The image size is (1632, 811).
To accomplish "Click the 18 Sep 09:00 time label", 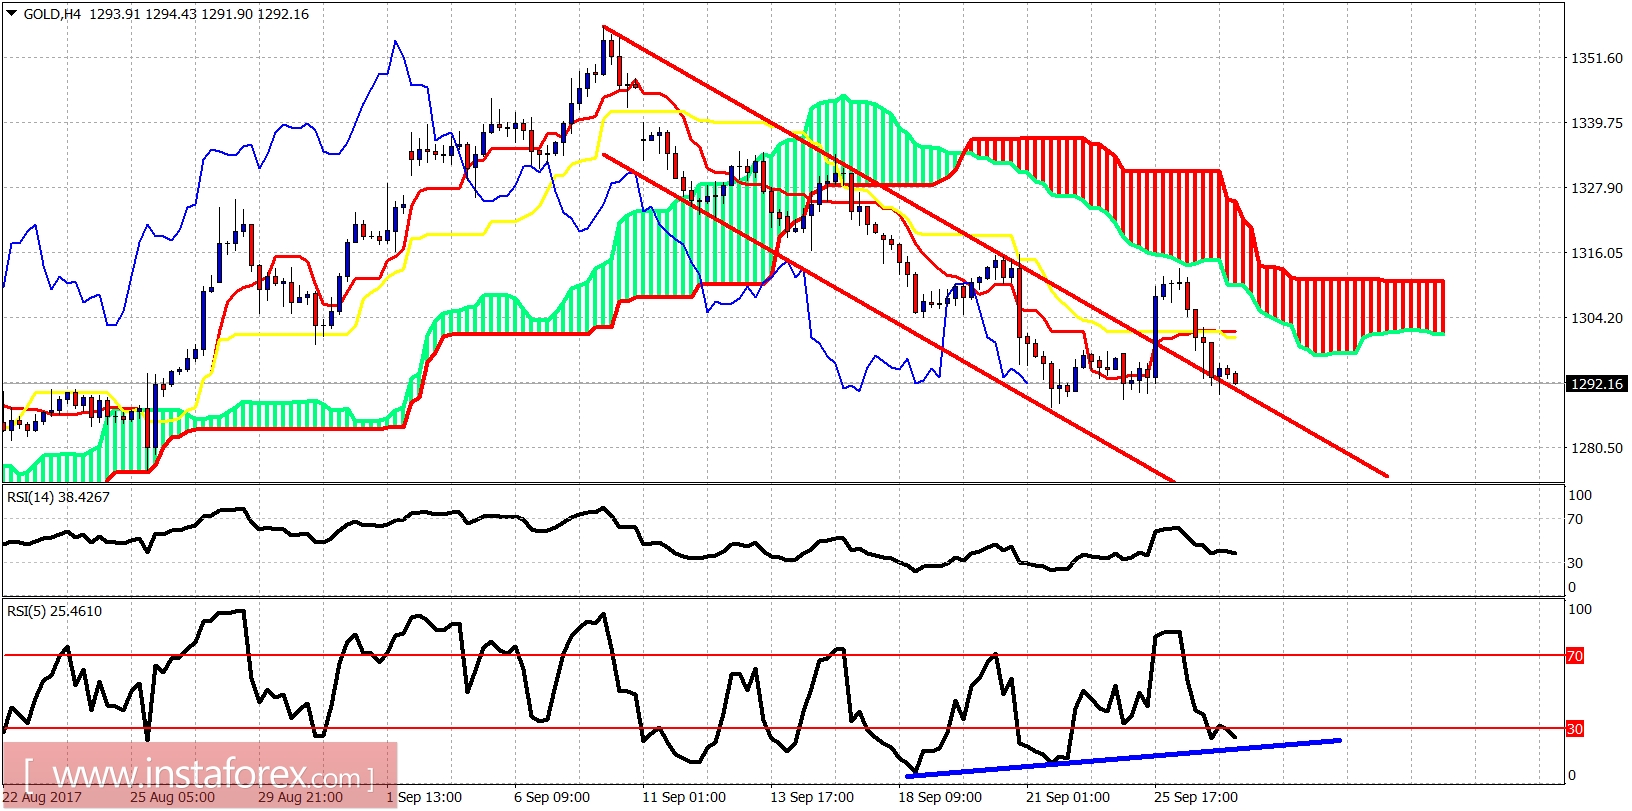I will [x=940, y=797].
